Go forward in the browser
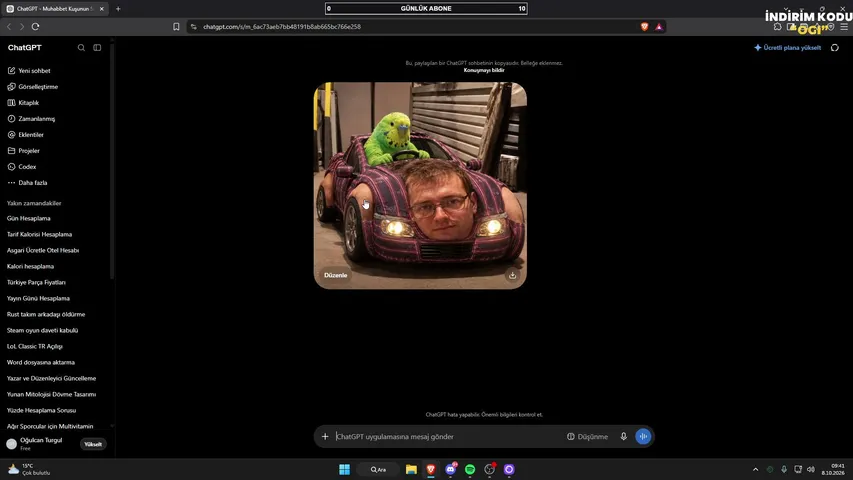The image size is (853, 480). coord(22,27)
